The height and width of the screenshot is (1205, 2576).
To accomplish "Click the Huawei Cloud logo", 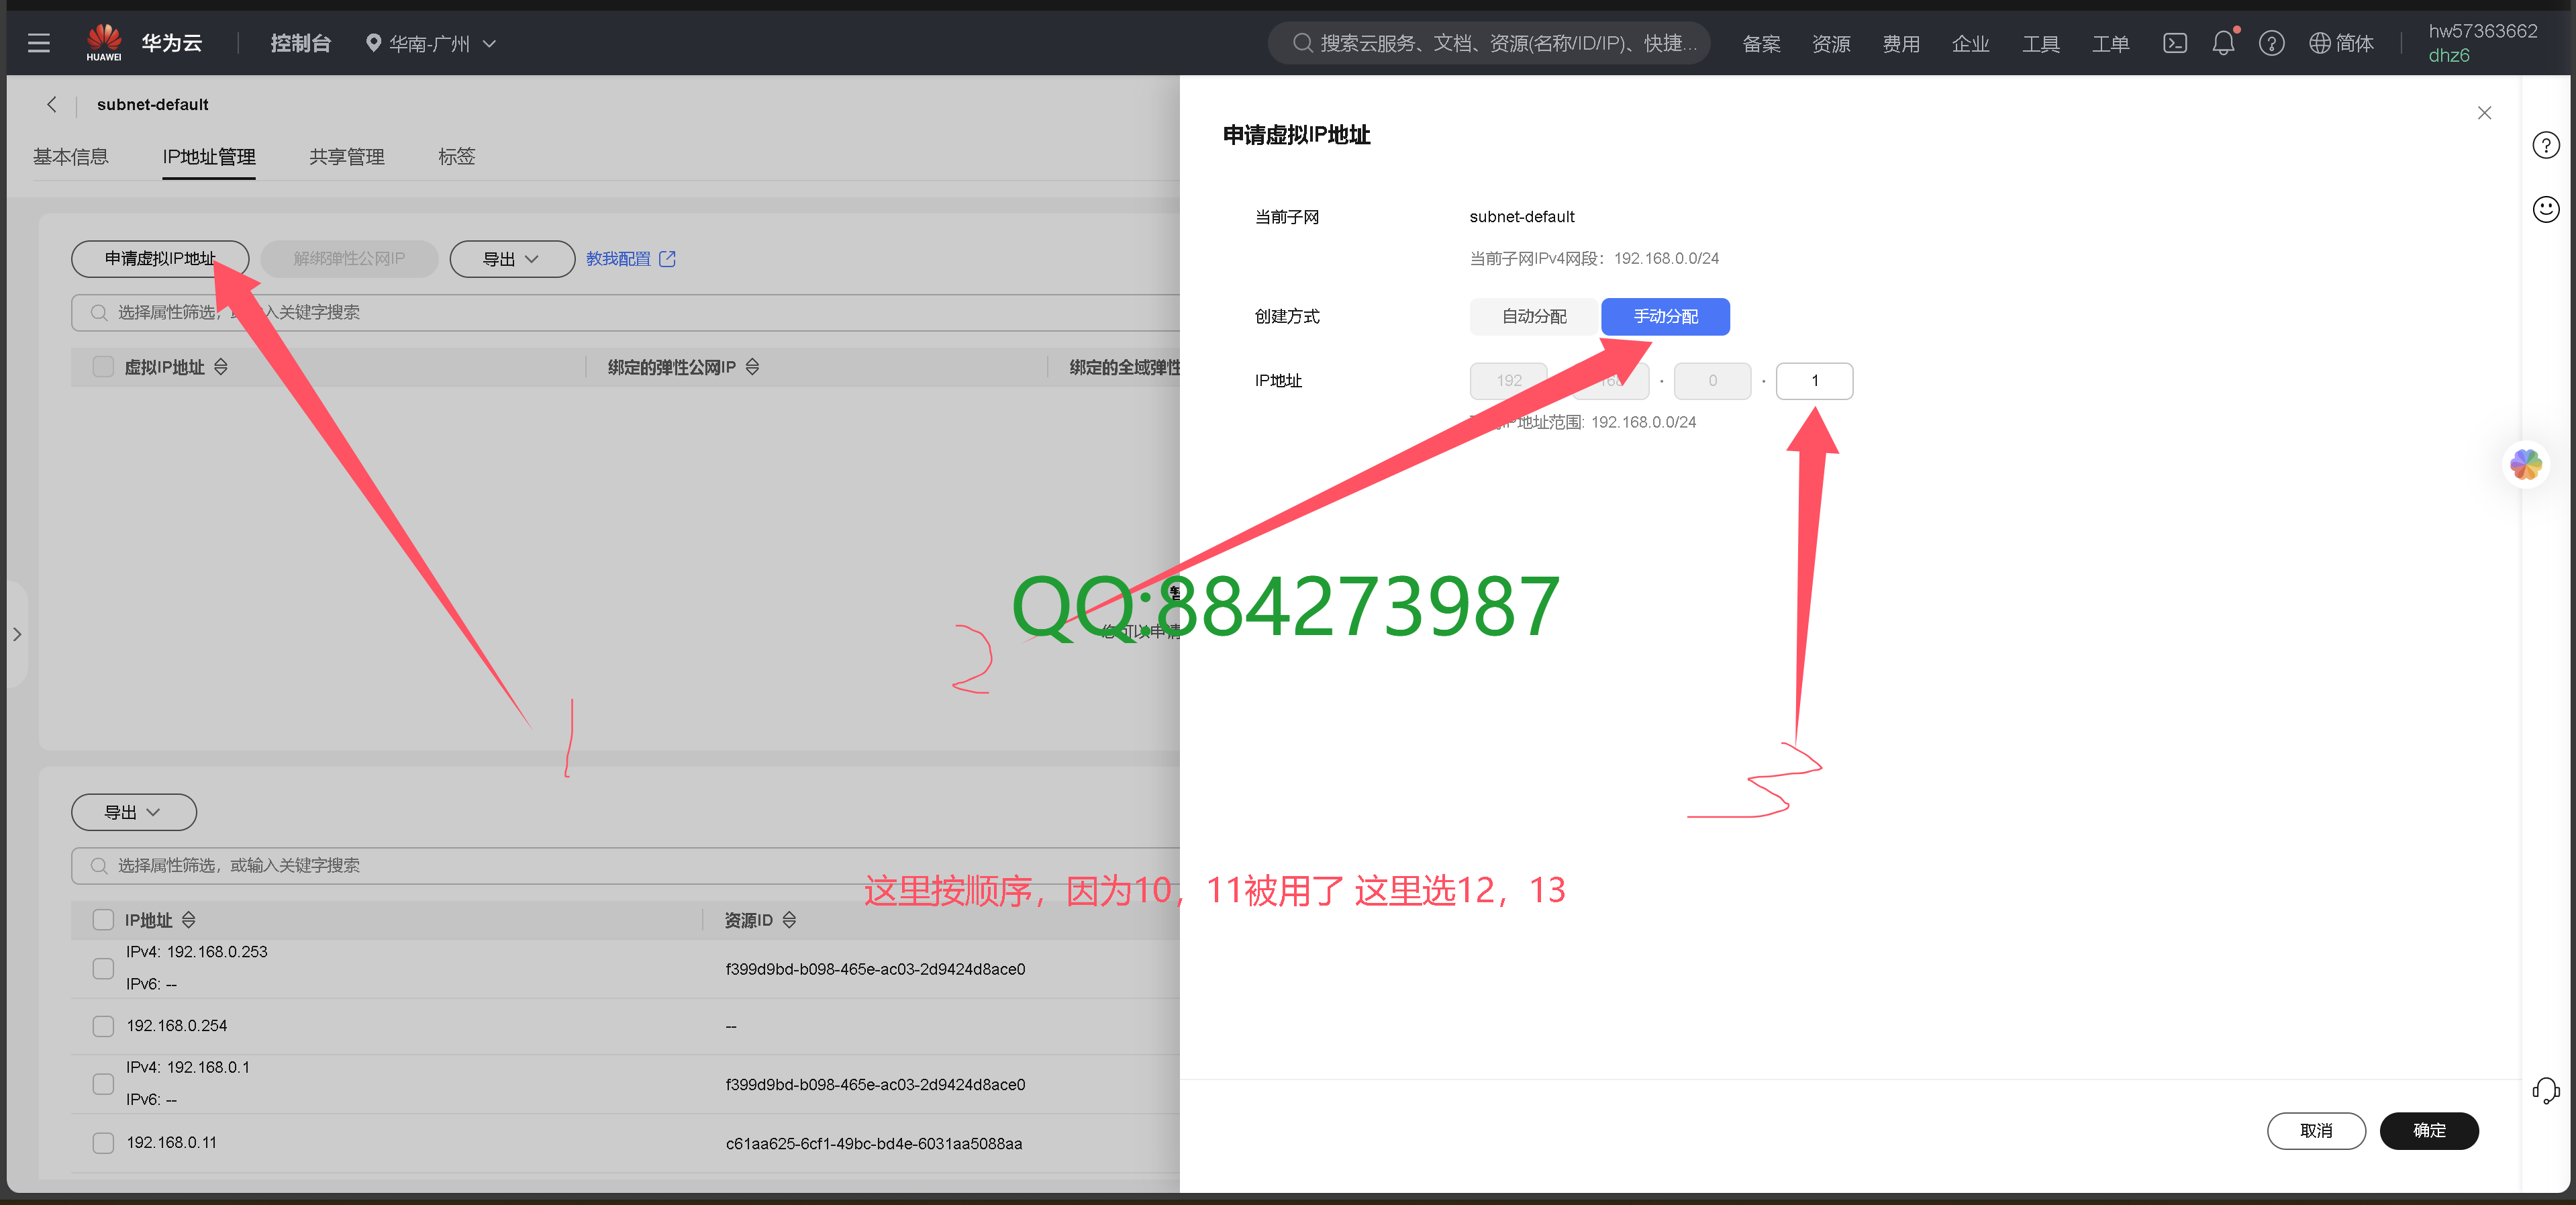I will click(104, 42).
